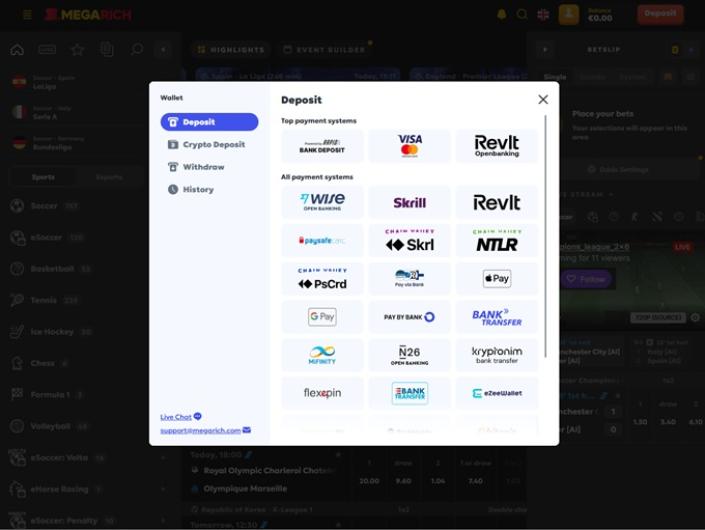Pick the paysafecard payment tile
Image resolution: width=705 pixels, height=530 pixels.
coord(322,241)
